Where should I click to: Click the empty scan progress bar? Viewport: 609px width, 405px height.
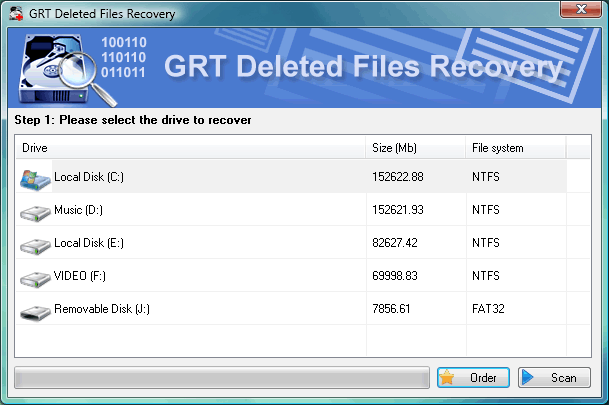click(222, 378)
